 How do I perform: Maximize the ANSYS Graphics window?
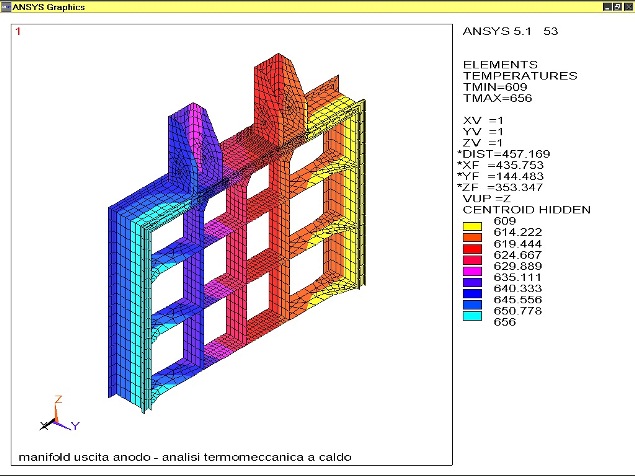(x=617, y=6)
